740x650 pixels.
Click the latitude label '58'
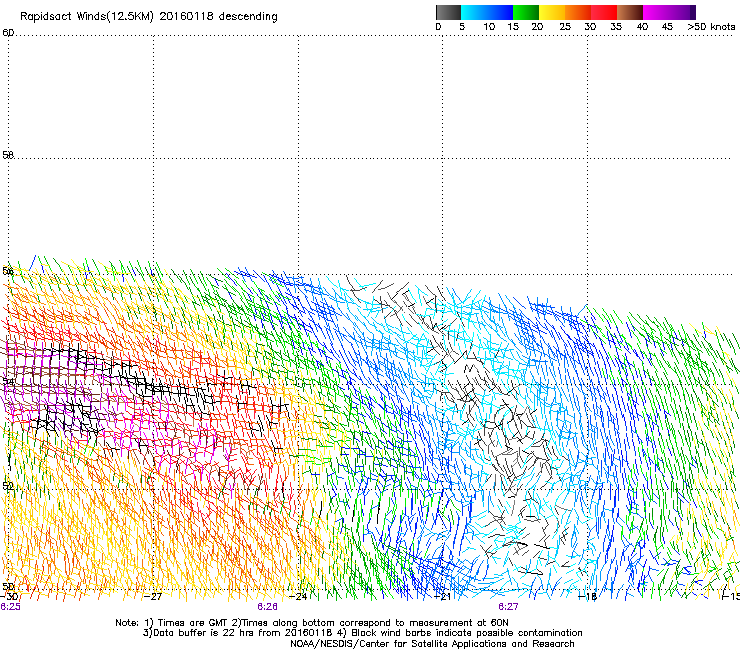(8, 155)
